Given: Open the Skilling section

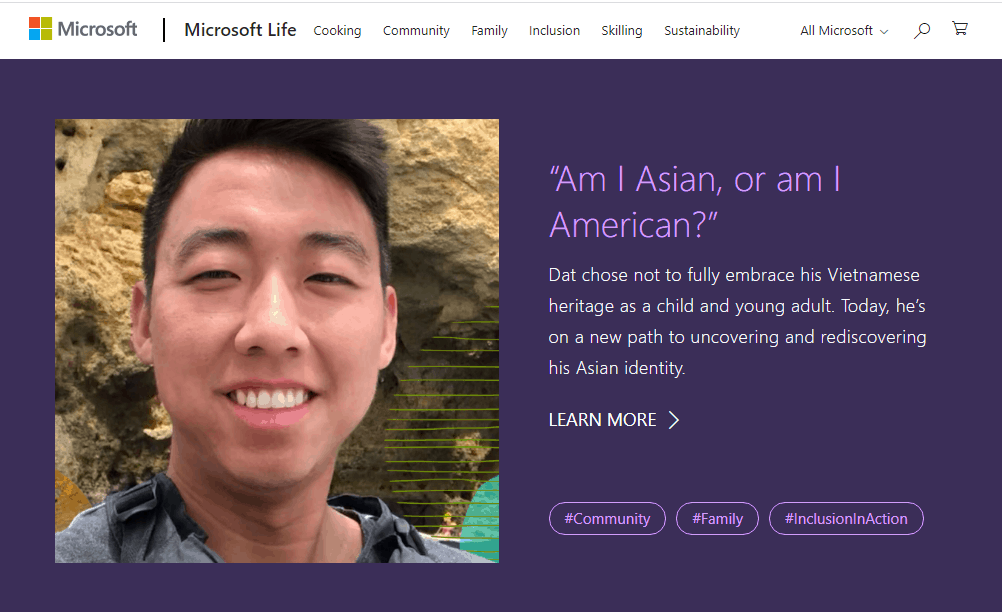Looking at the screenshot, I should point(621,31).
